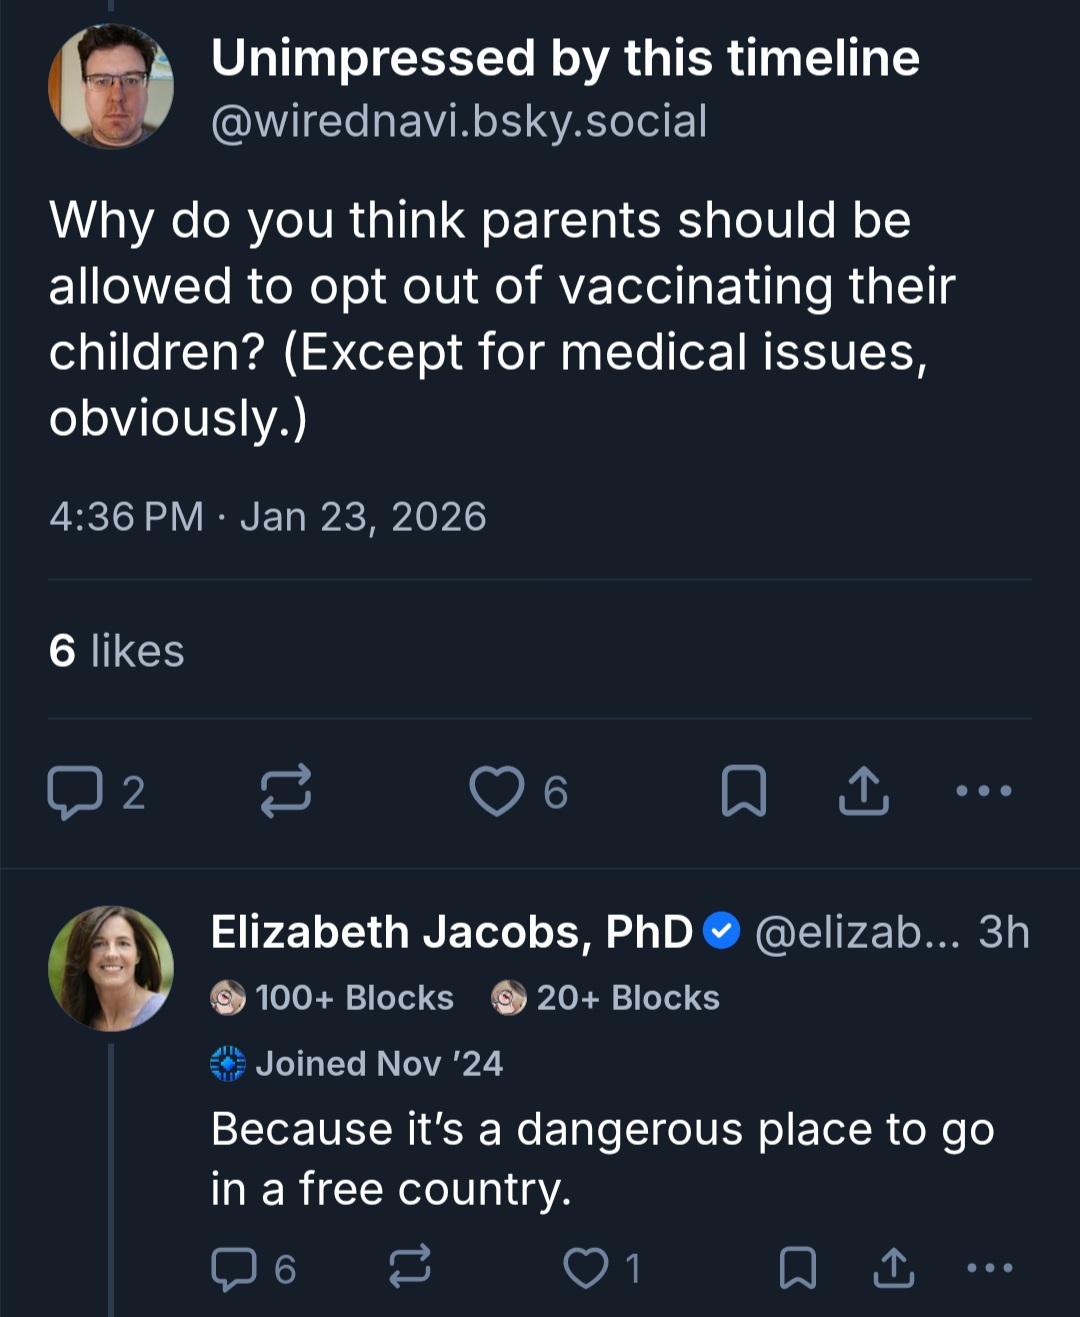Bookmark the main vaccination post
The image size is (1080, 1317).
coord(744,792)
